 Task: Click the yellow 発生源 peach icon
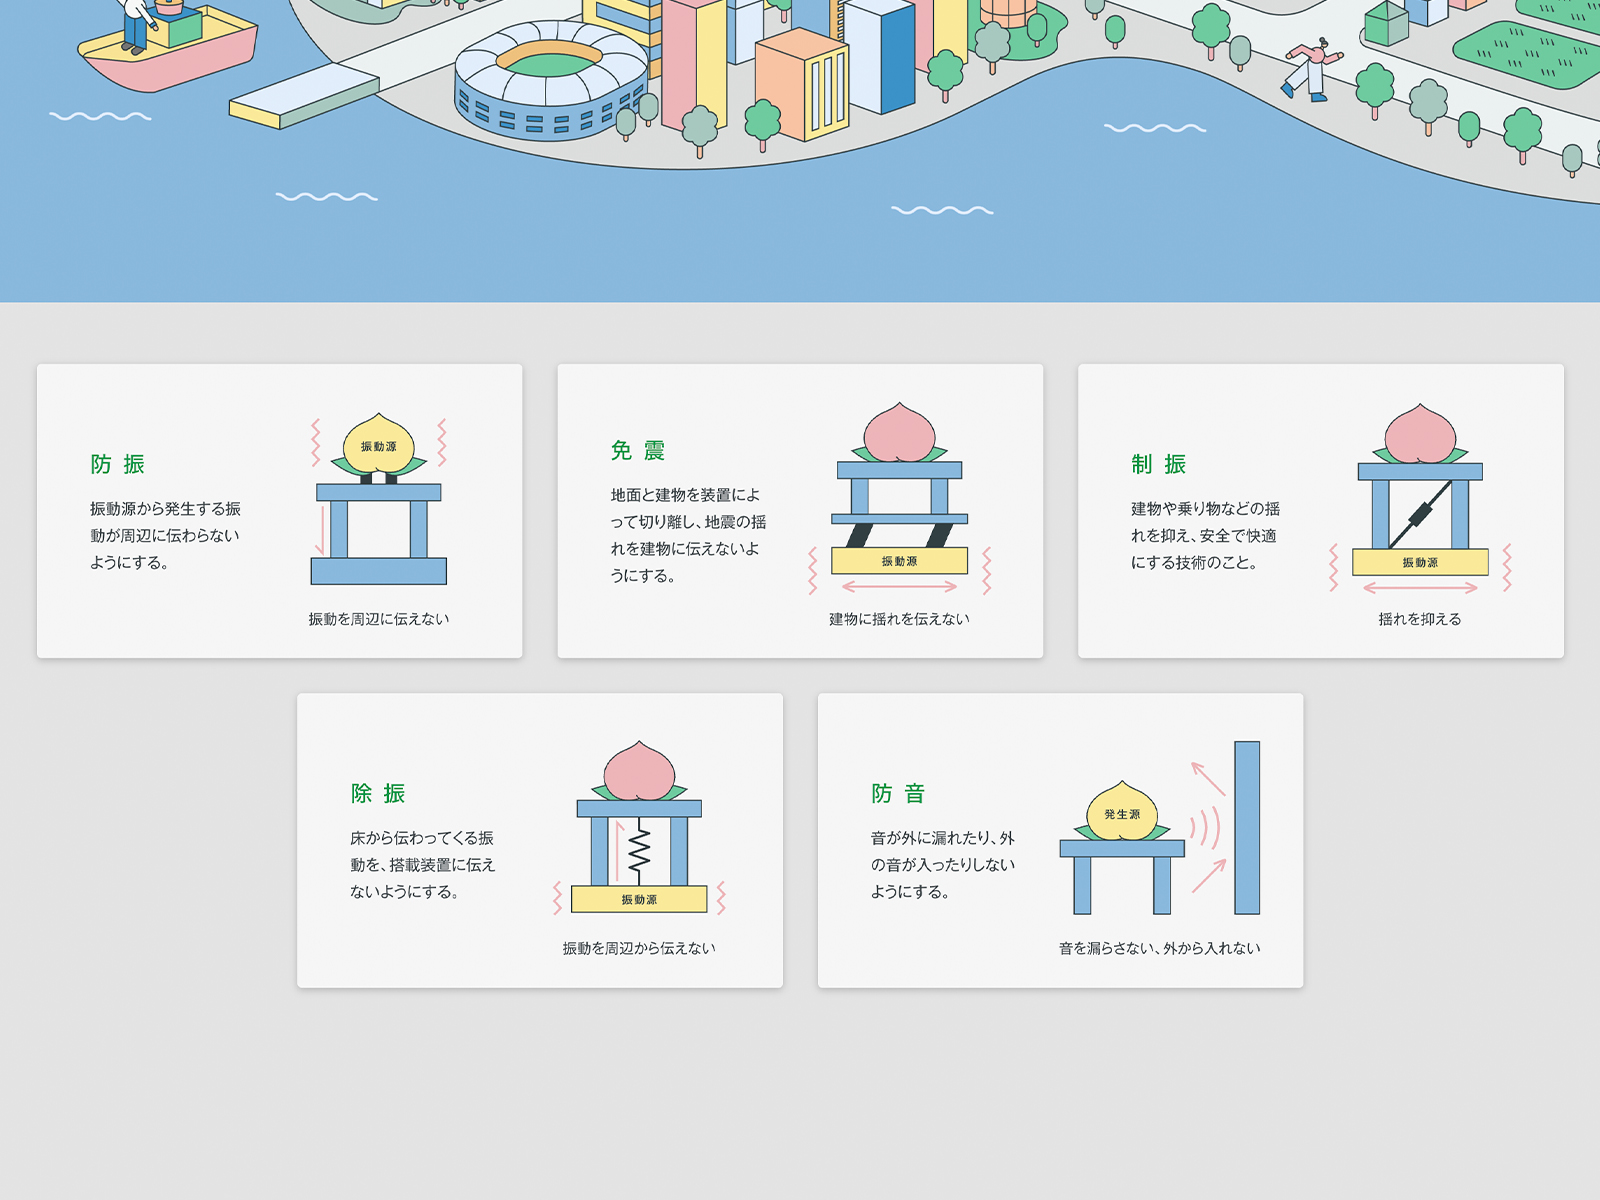point(1122,812)
